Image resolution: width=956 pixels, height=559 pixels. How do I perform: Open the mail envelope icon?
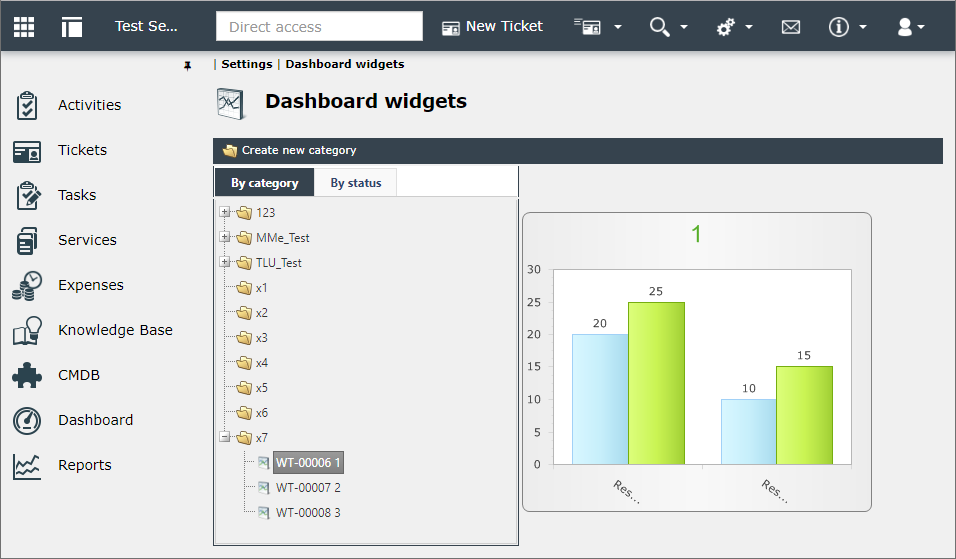coord(791,27)
